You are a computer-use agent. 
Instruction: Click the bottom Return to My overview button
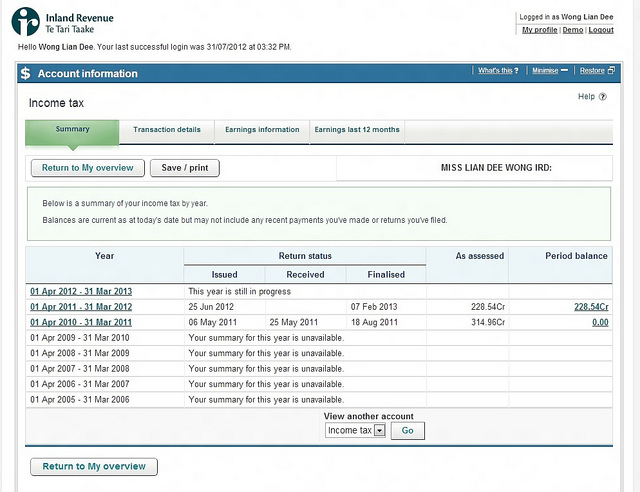coord(93,467)
